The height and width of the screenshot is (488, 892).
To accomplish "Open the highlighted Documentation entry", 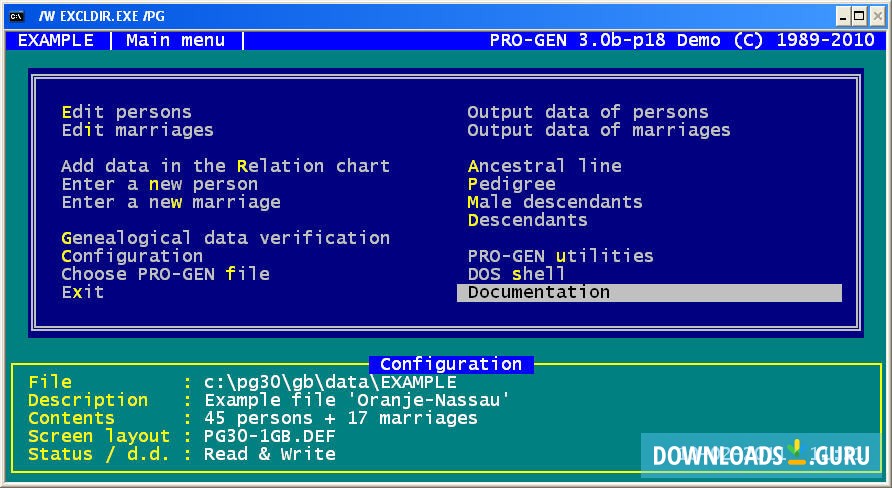I will click(649, 293).
